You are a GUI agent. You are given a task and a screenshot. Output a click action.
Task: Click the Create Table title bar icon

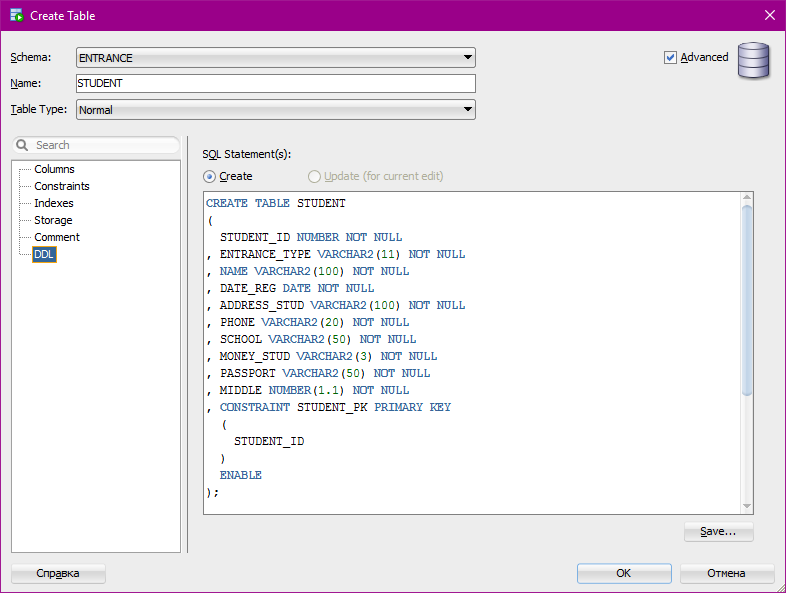coord(17,16)
